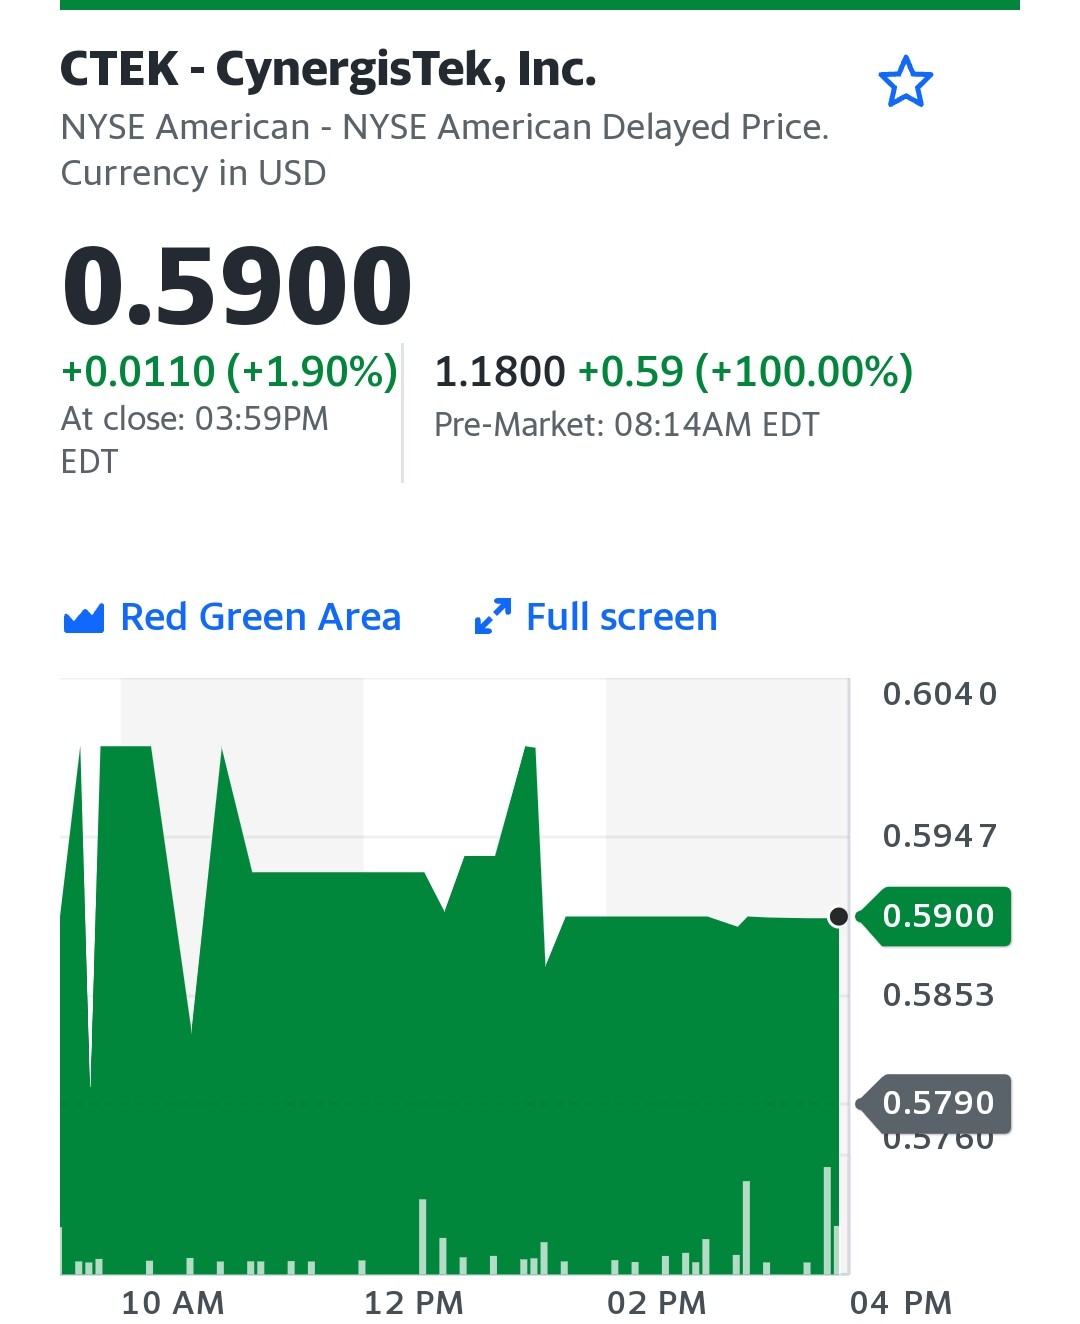The image size is (1080, 1324).
Task: Click the daily change +0.0110 (+1.90%)
Action: tap(229, 371)
